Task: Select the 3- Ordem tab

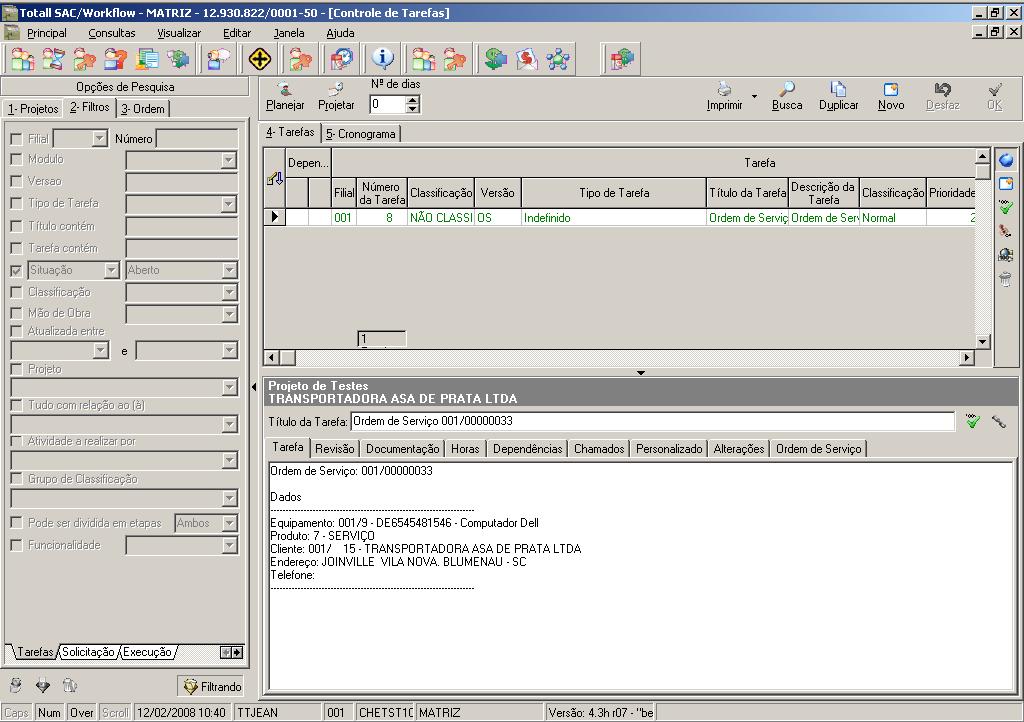Action: click(x=143, y=108)
